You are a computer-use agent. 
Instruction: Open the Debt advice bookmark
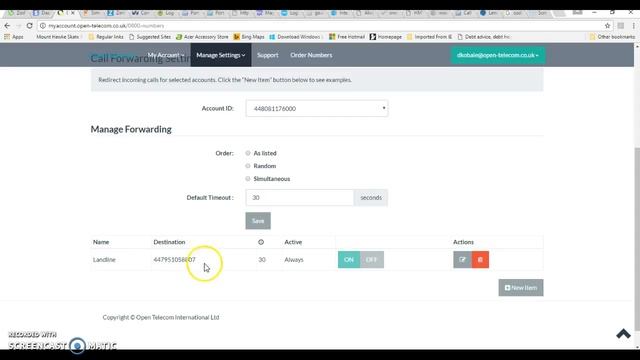click(x=484, y=37)
